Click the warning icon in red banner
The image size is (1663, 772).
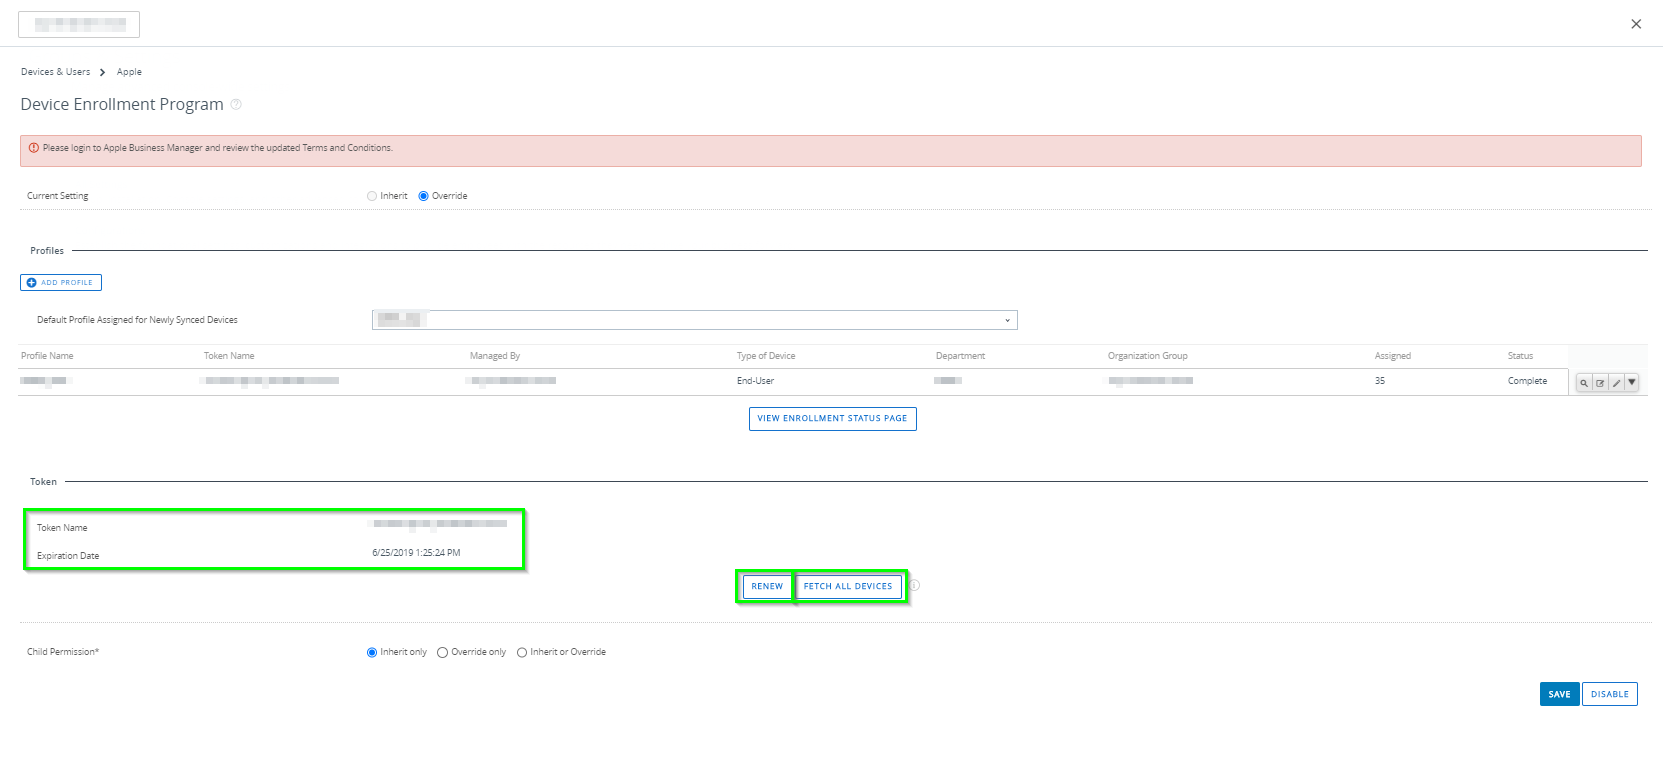click(34, 148)
